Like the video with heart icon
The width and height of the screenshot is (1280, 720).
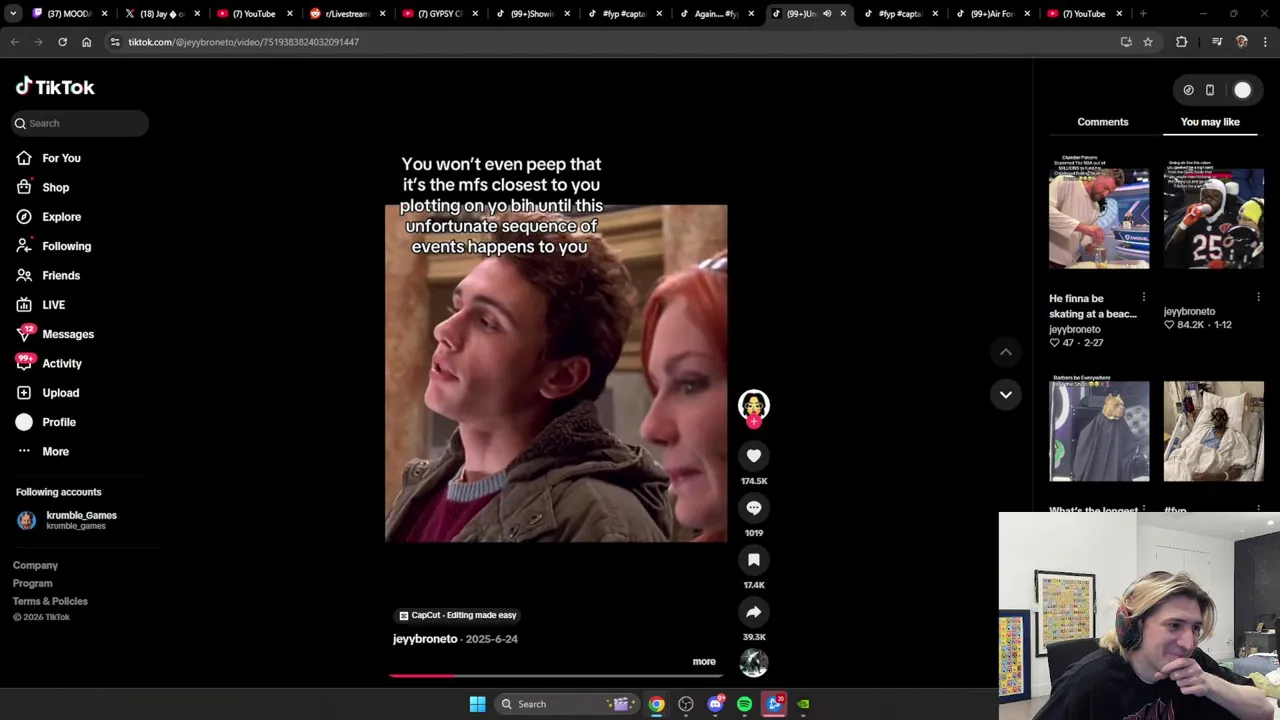pos(754,456)
